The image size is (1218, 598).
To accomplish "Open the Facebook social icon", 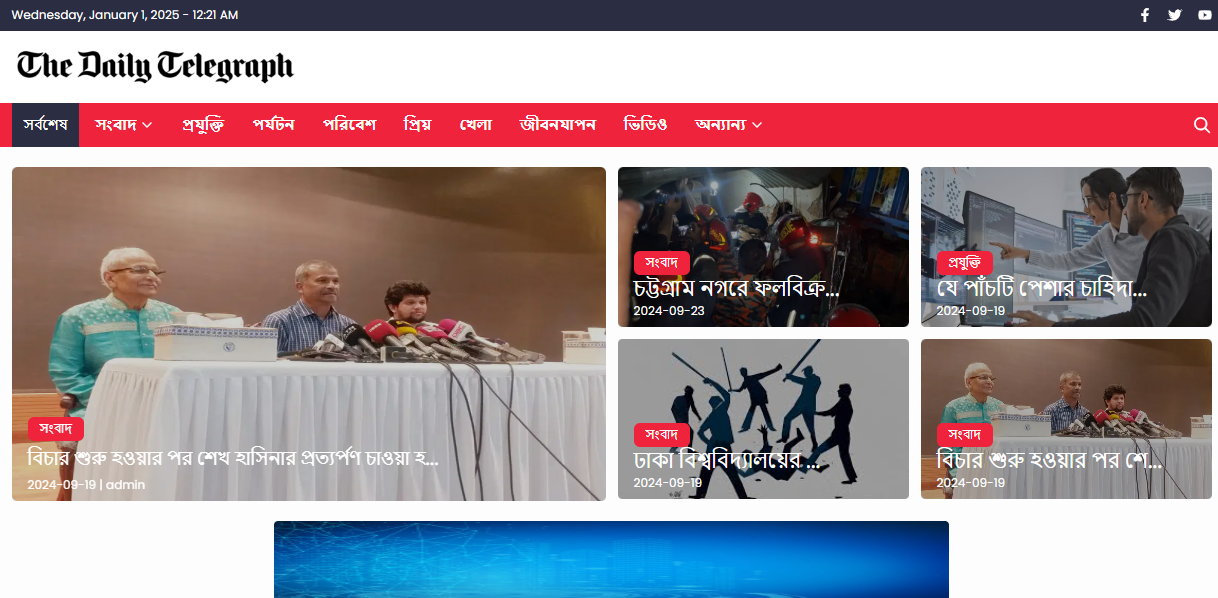I will coord(1145,15).
